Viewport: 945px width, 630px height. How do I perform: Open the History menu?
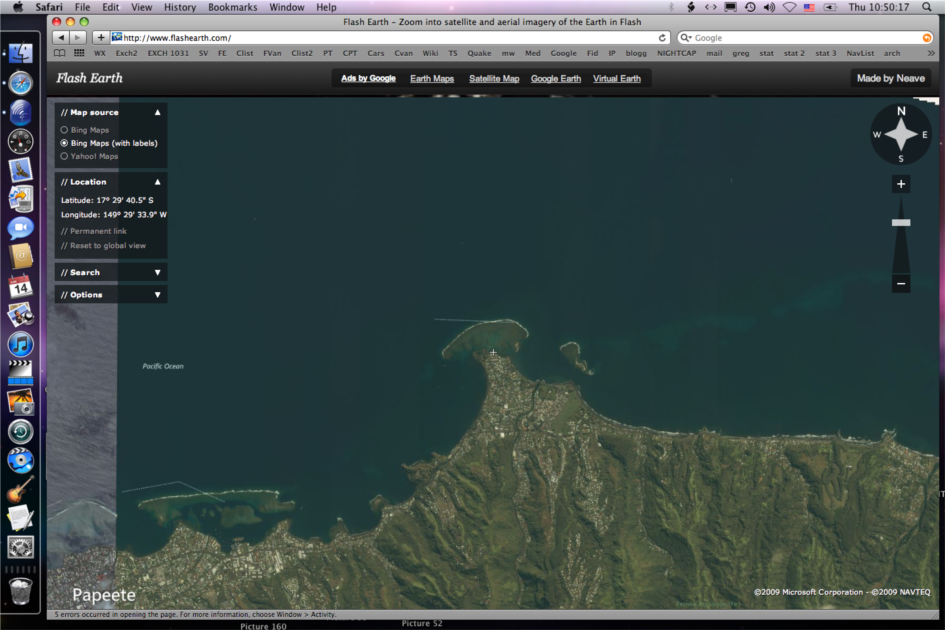coord(180,7)
